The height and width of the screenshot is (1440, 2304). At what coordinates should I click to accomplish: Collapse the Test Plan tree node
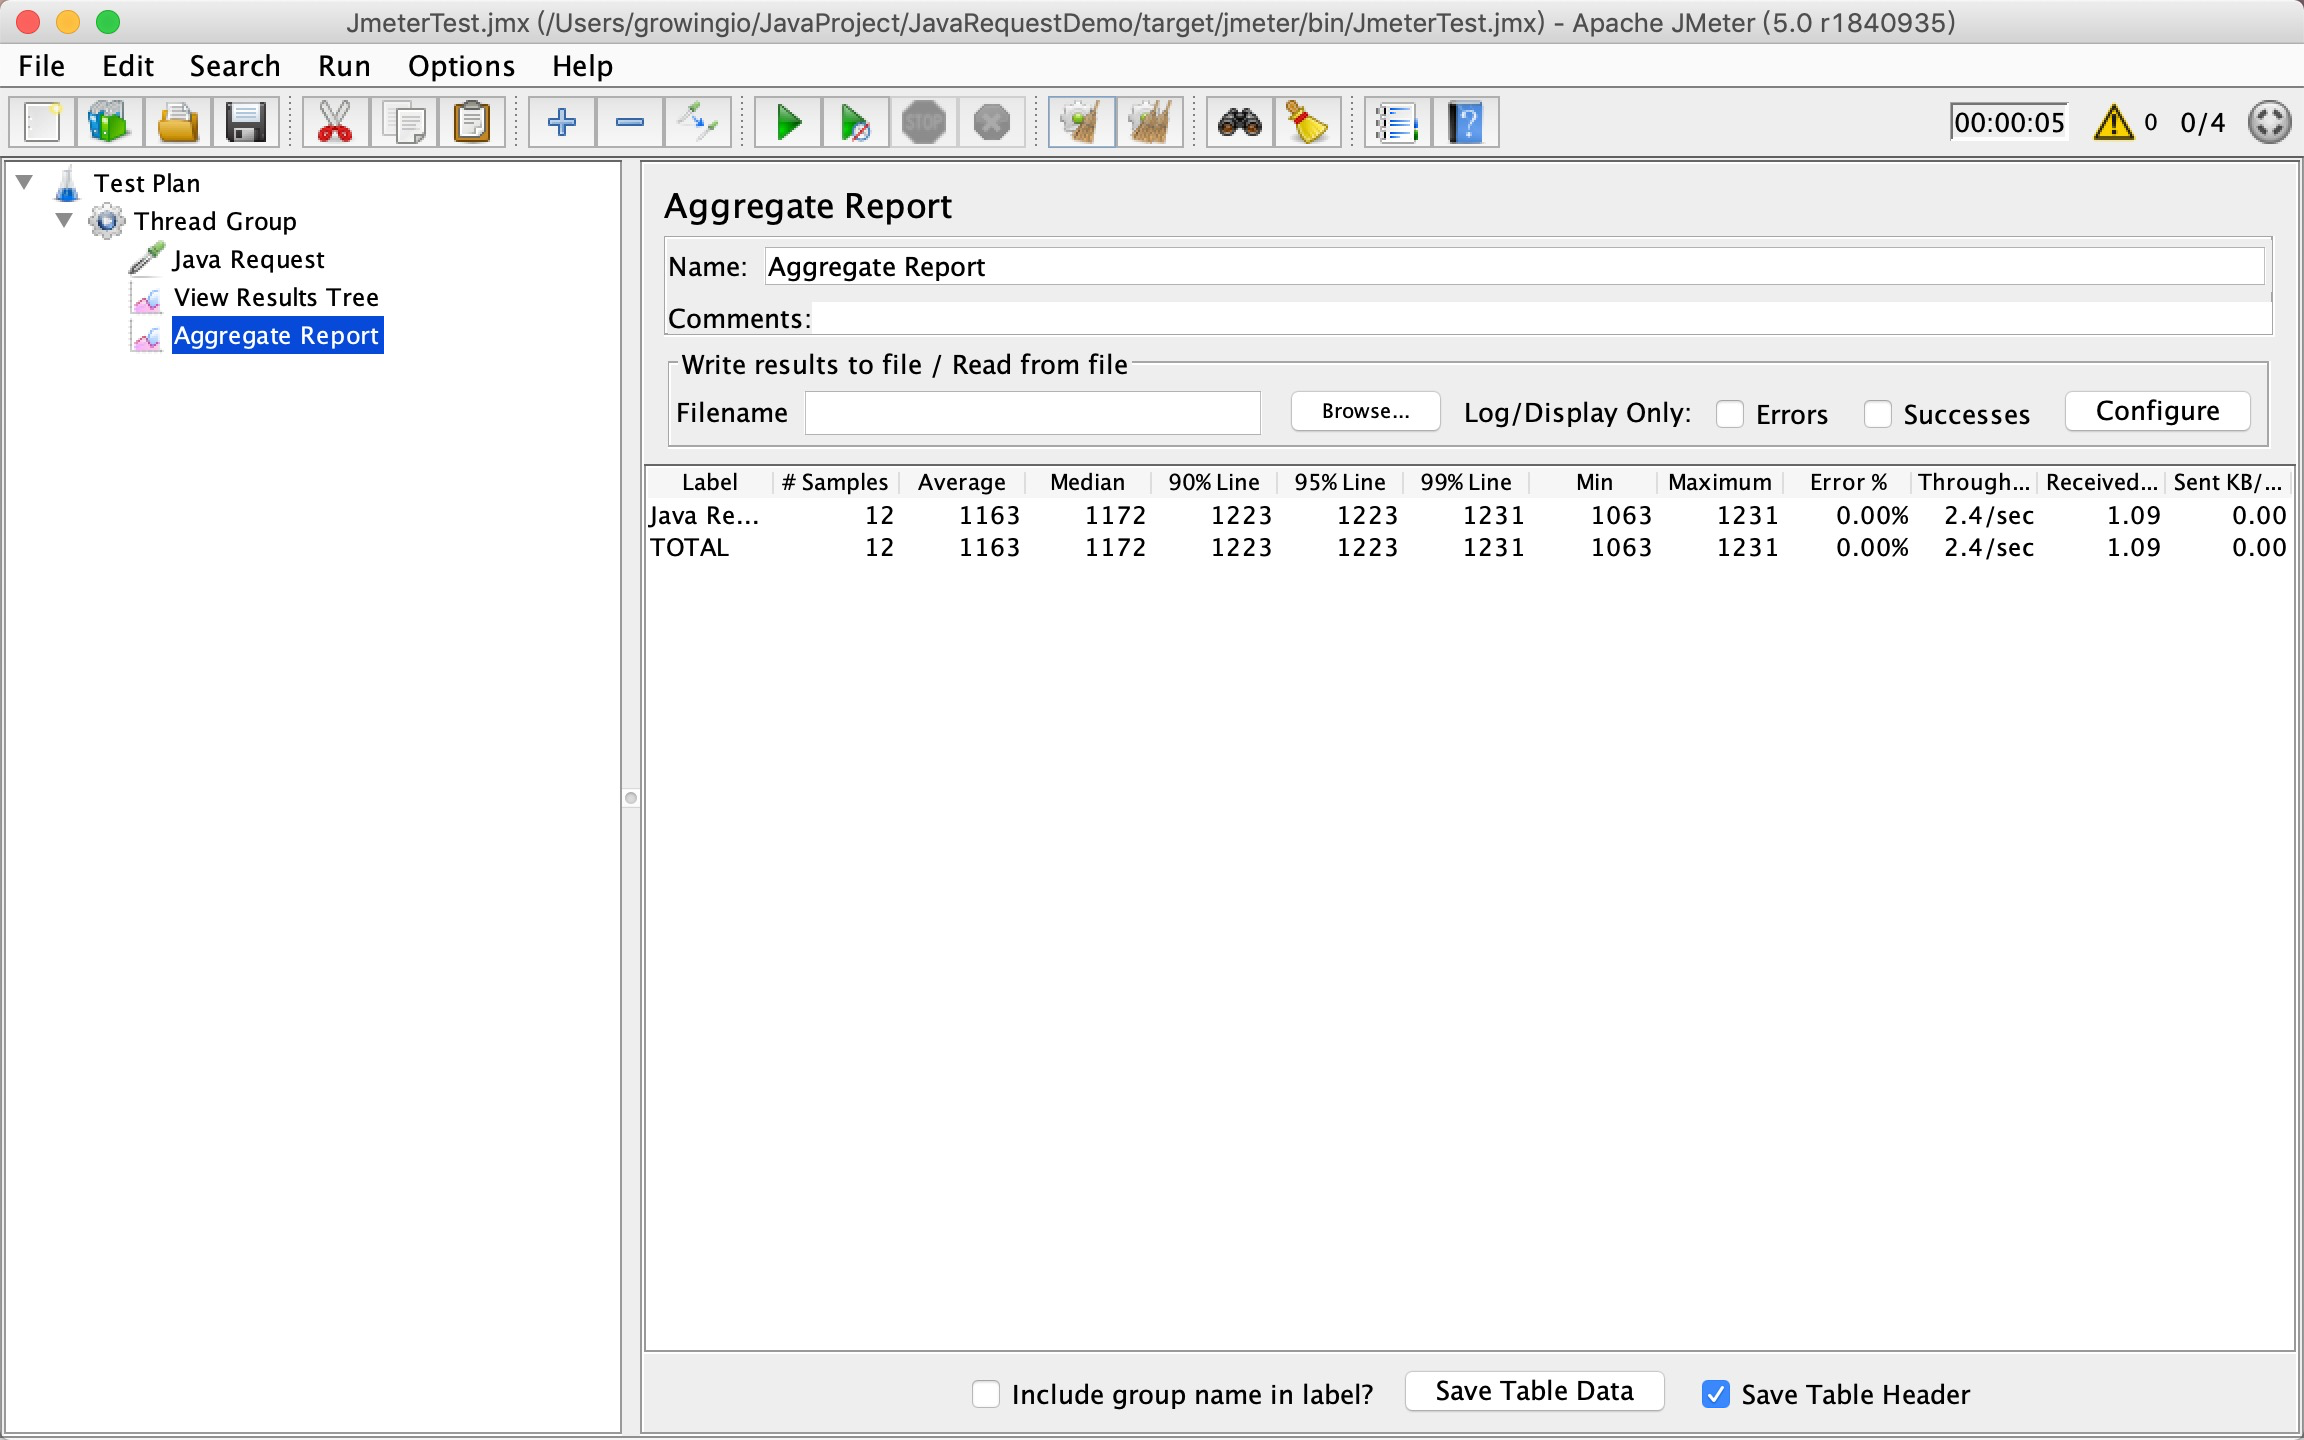(x=25, y=182)
